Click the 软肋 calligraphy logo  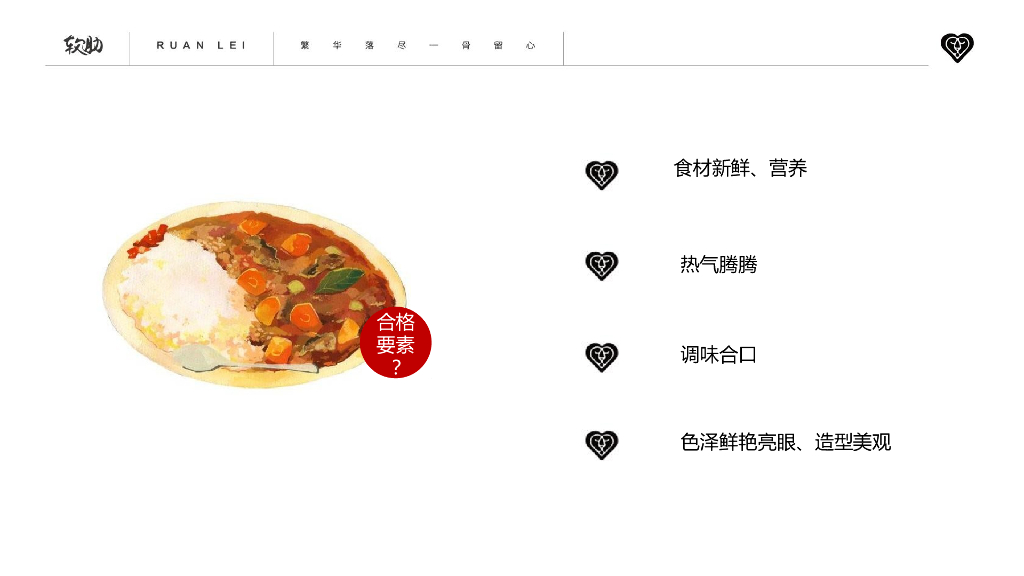[x=84, y=45]
